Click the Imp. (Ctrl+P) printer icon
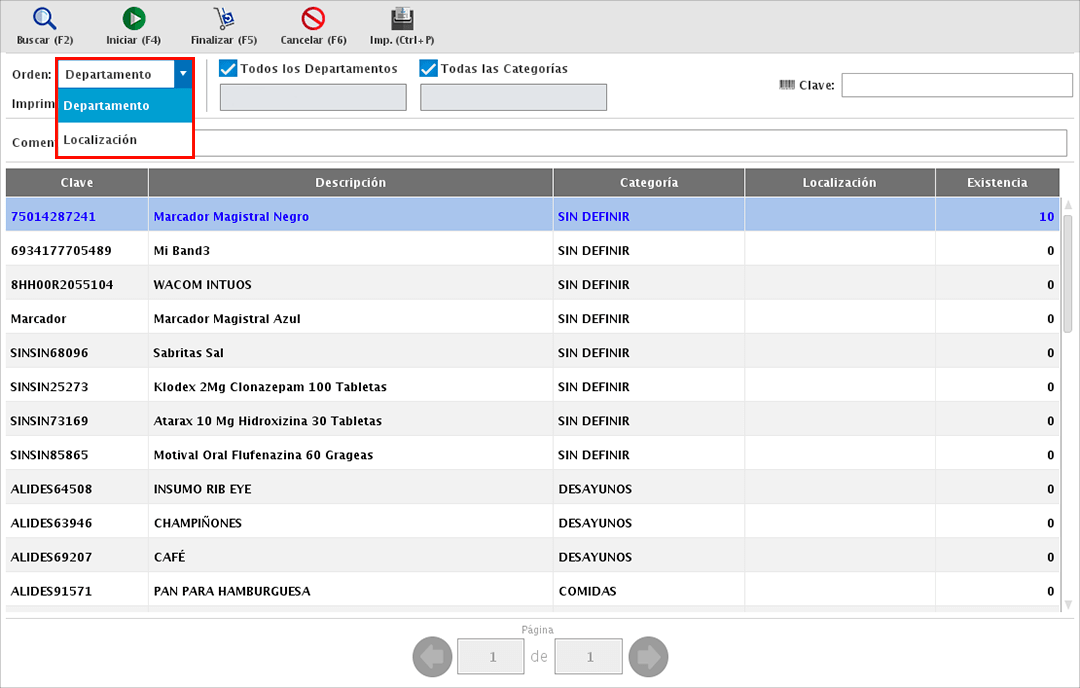 [402, 19]
